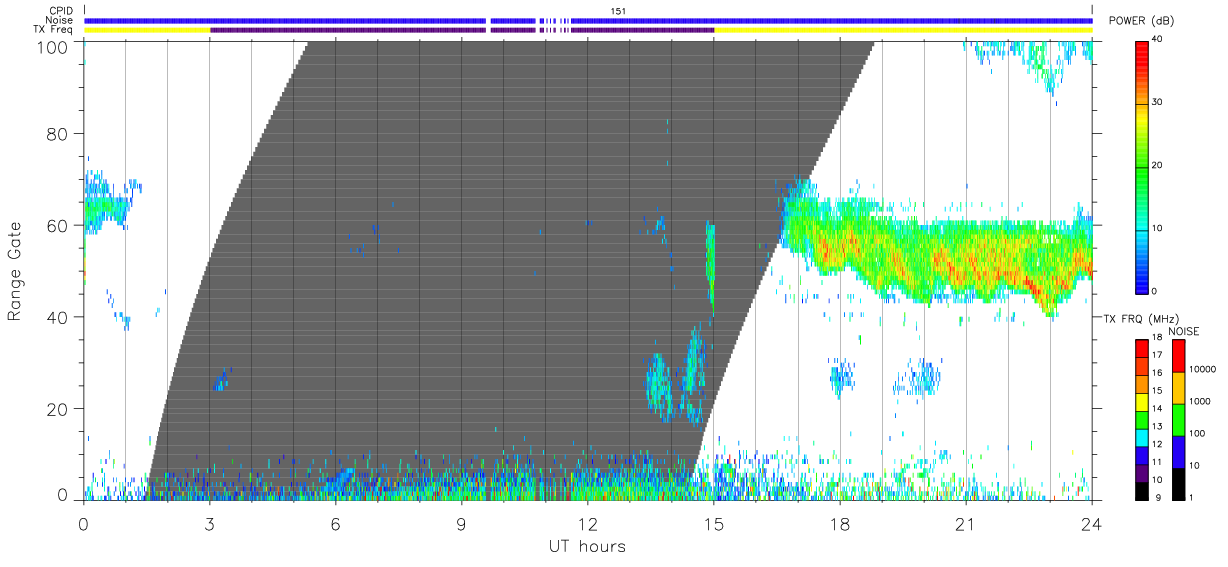Click the 30 label on the power scale
1228x567 pixels.
[x=1159, y=103]
